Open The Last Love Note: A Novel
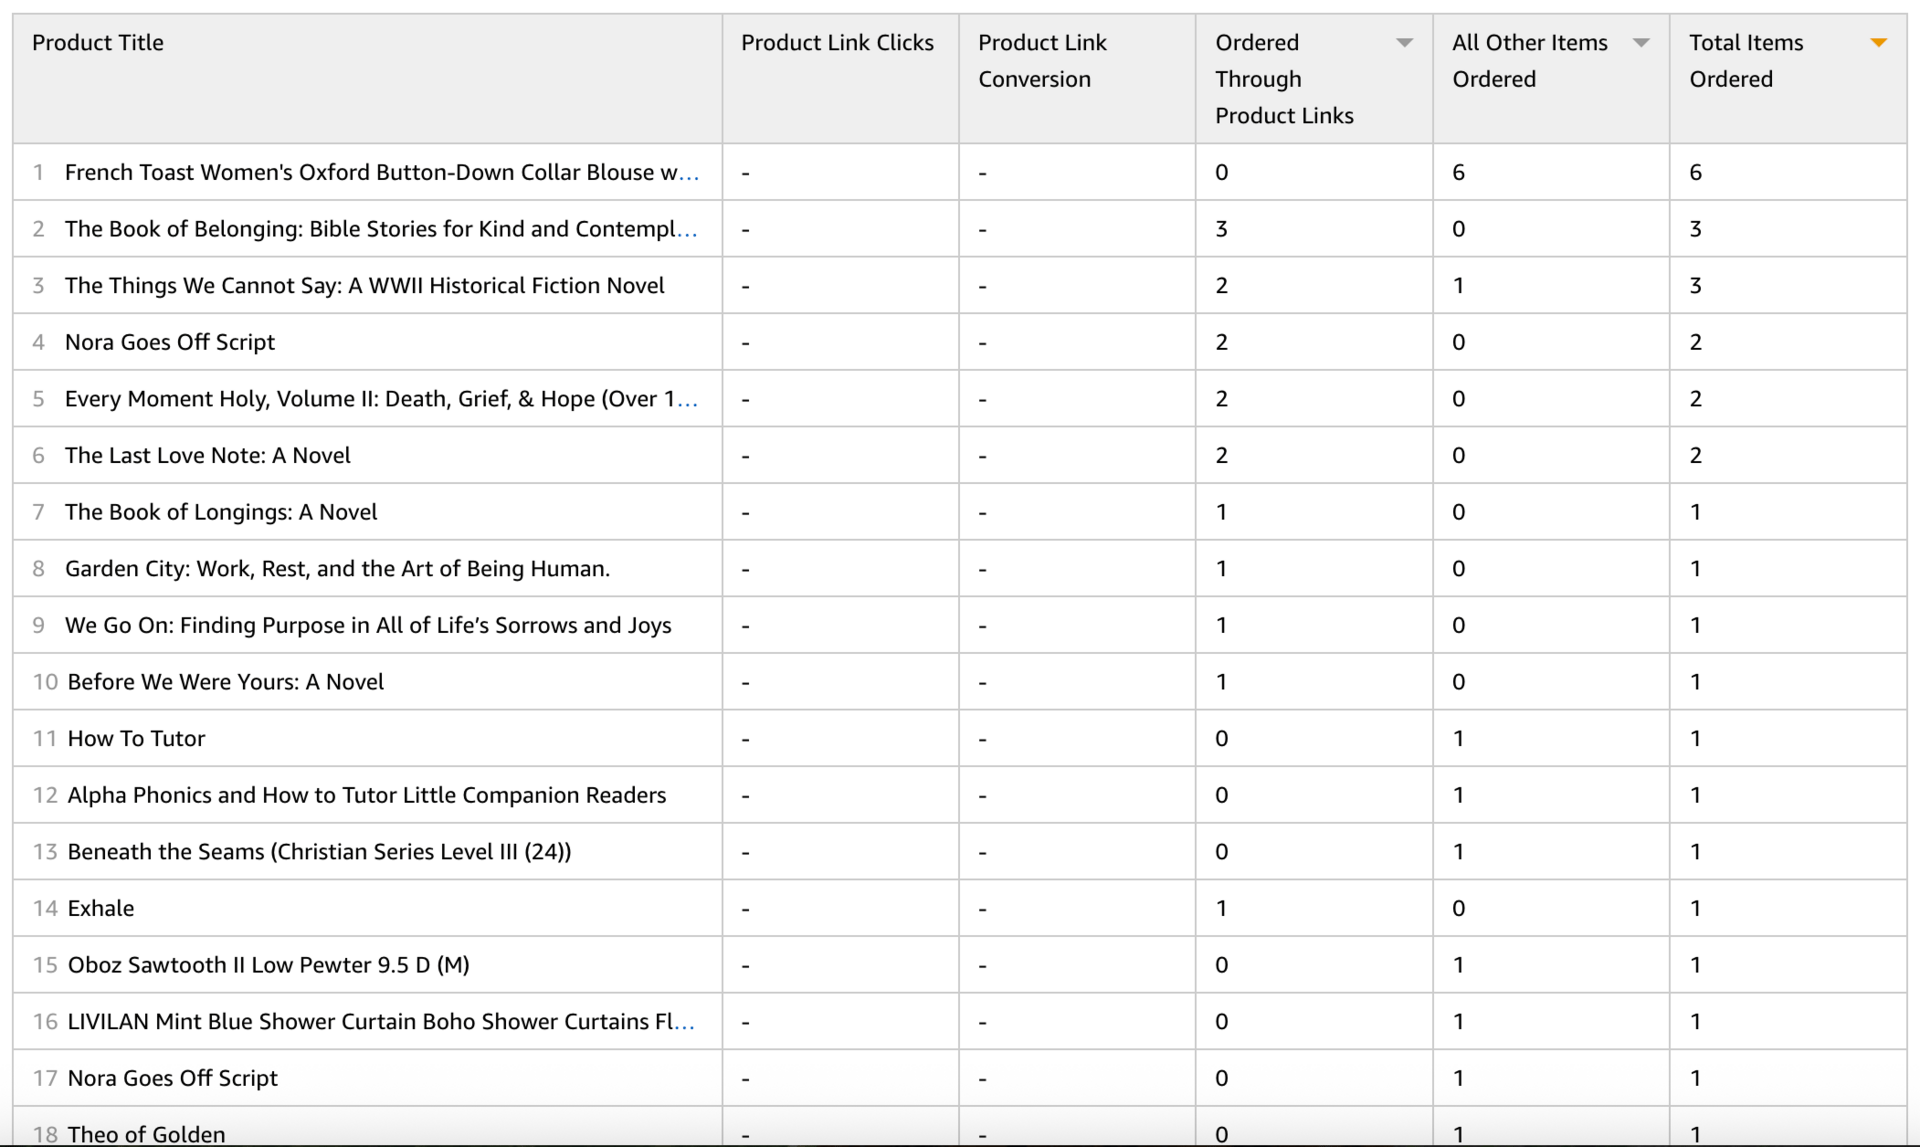This screenshot has height=1147, width=1920. pyautogui.click(x=207, y=456)
